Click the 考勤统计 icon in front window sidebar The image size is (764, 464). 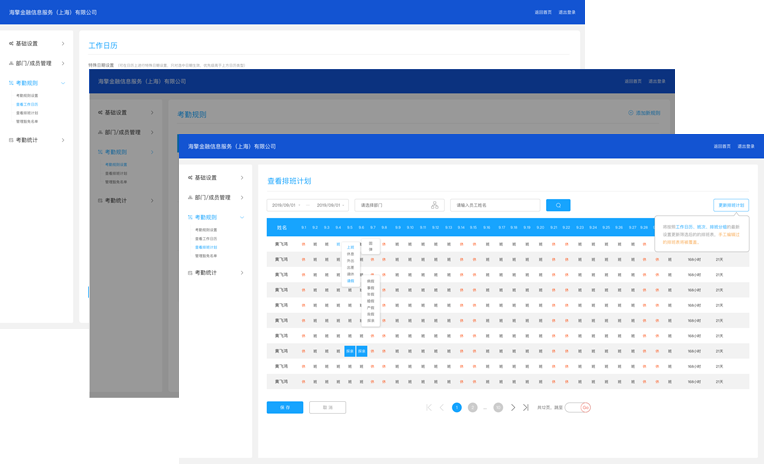point(190,273)
